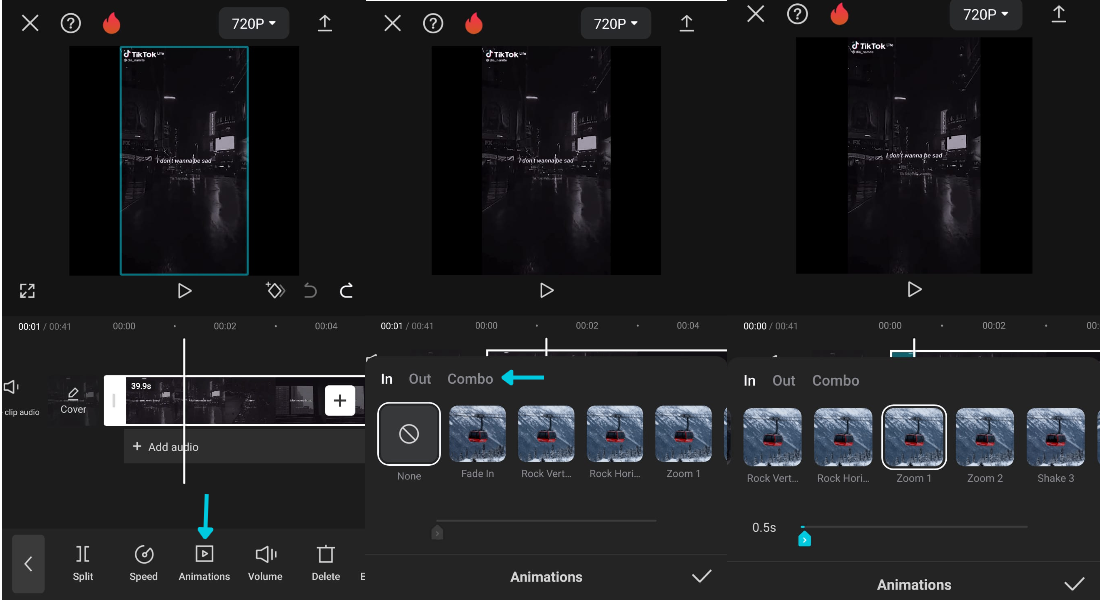Switch to Out tab in right panel
This screenshot has width=1100, height=600.
click(x=784, y=380)
